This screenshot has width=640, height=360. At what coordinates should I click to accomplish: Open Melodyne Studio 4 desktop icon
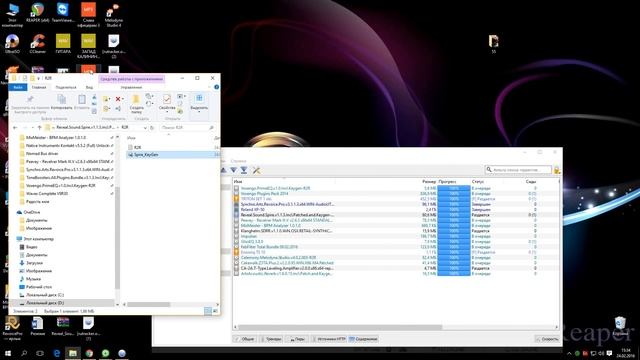113,15
